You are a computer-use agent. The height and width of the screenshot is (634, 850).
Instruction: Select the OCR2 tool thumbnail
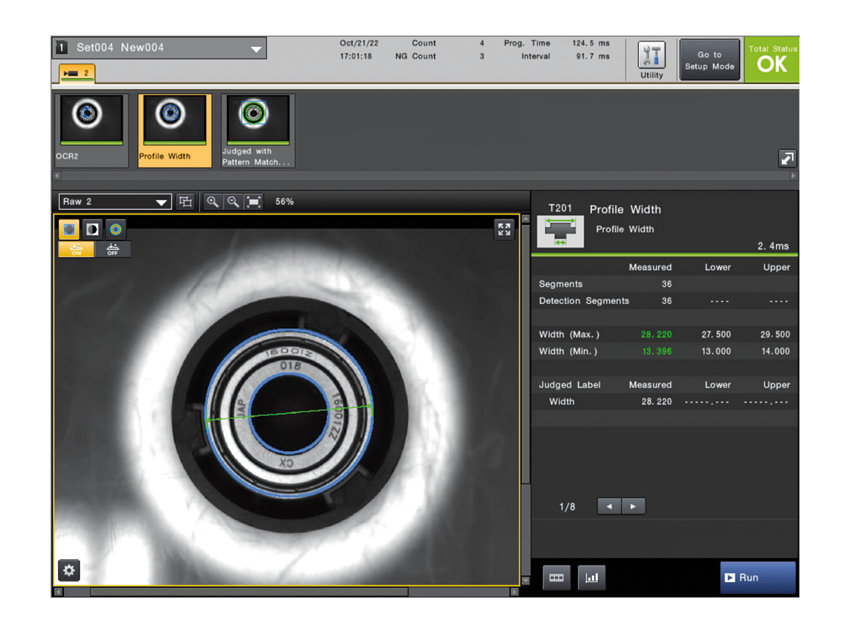pos(91,130)
